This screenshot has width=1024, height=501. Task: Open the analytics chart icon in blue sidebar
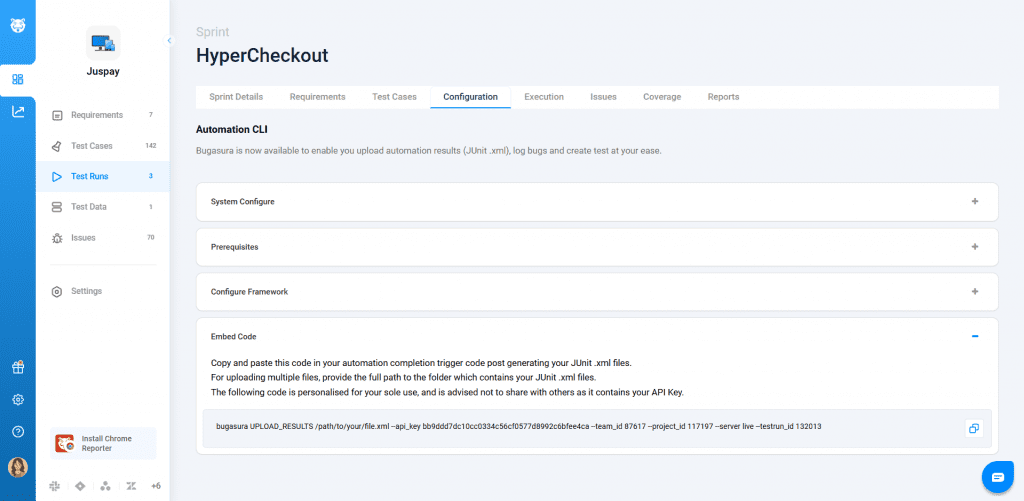click(x=18, y=112)
